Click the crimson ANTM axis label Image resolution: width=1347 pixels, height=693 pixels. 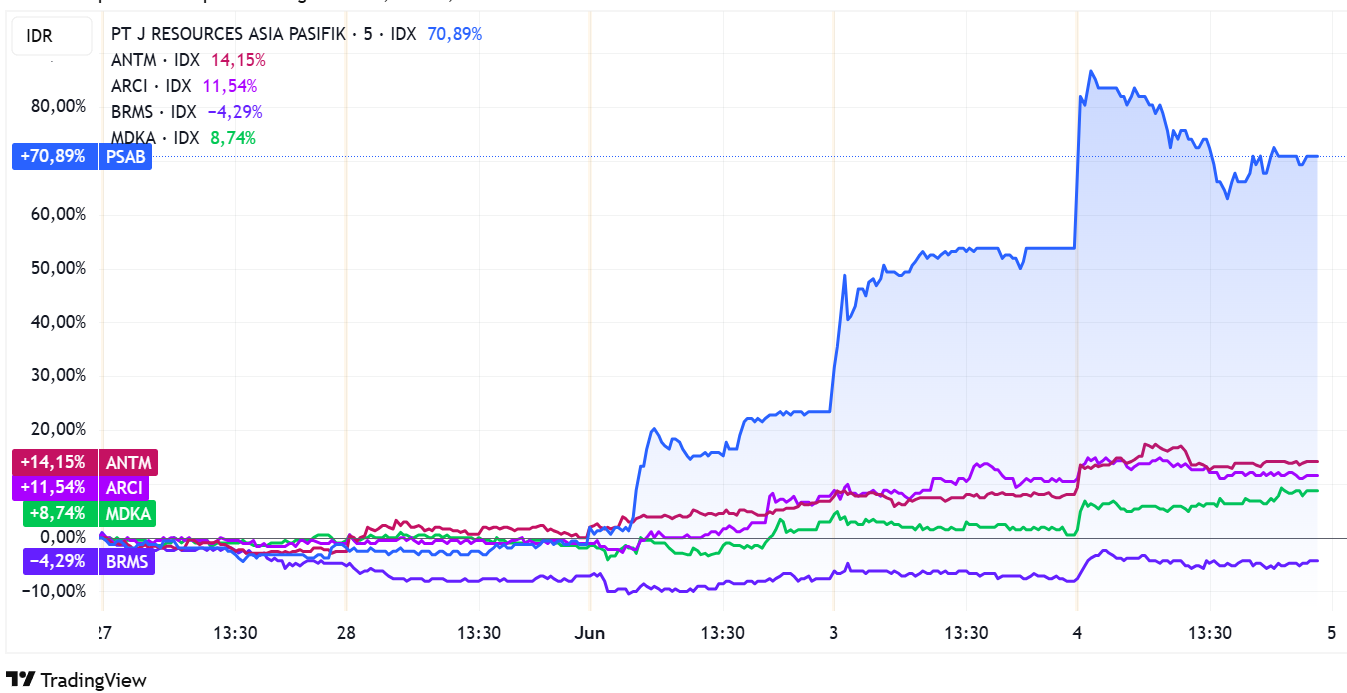pos(128,463)
